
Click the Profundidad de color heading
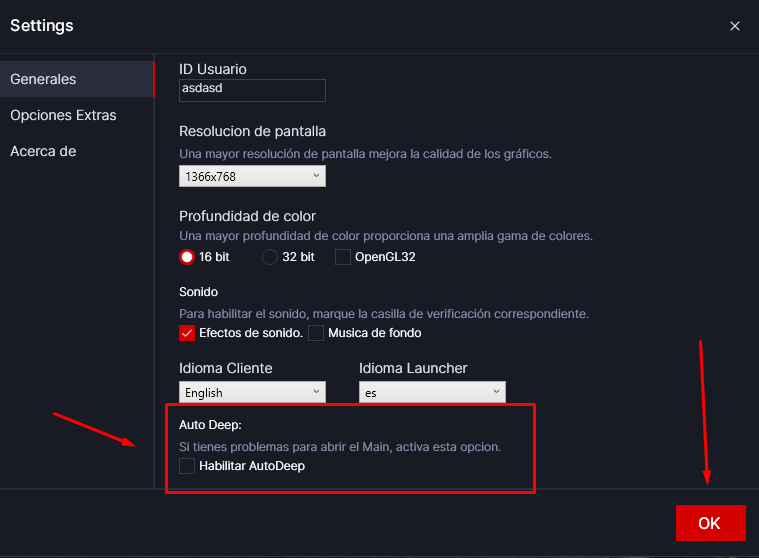(247, 216)
